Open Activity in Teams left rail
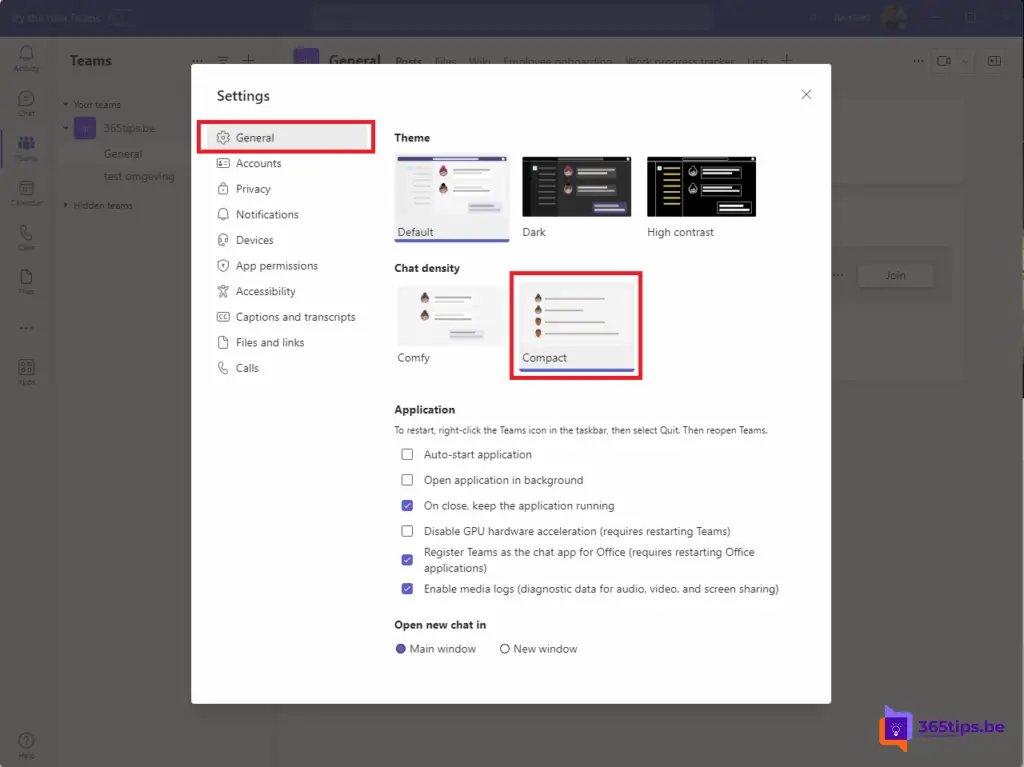1024x767 pixels. [x=26, y=58]
